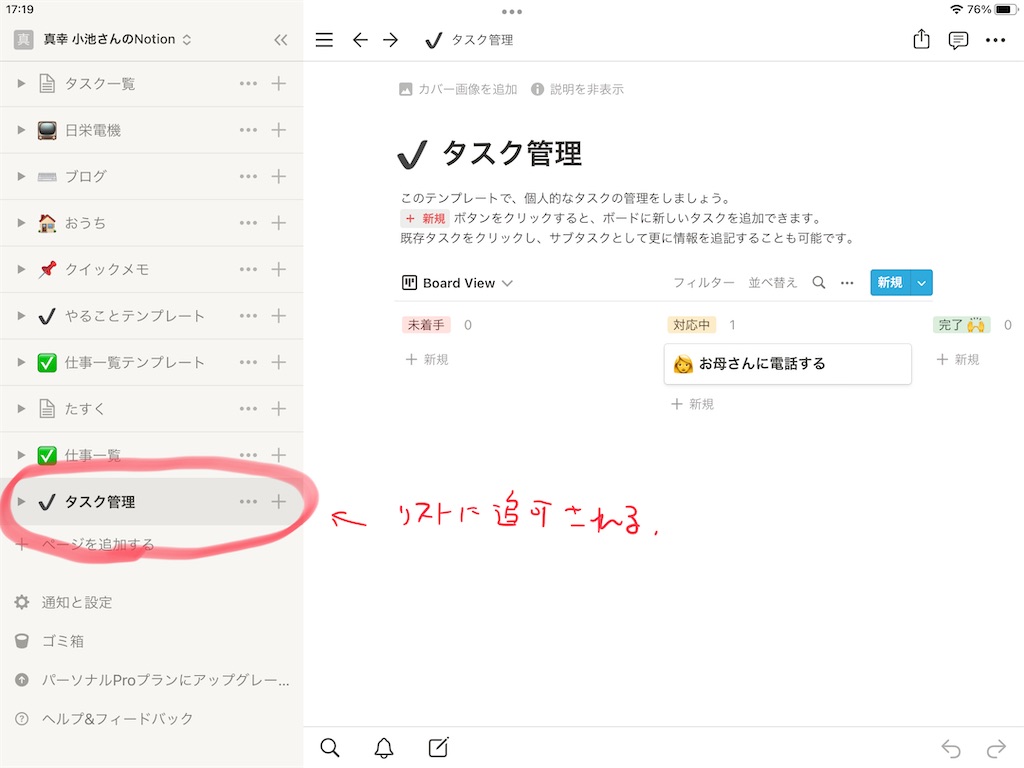This screenshot has height=768, width=1024.
Task: Expand the タスク一覧 page tree
Action: click(21, 84)
